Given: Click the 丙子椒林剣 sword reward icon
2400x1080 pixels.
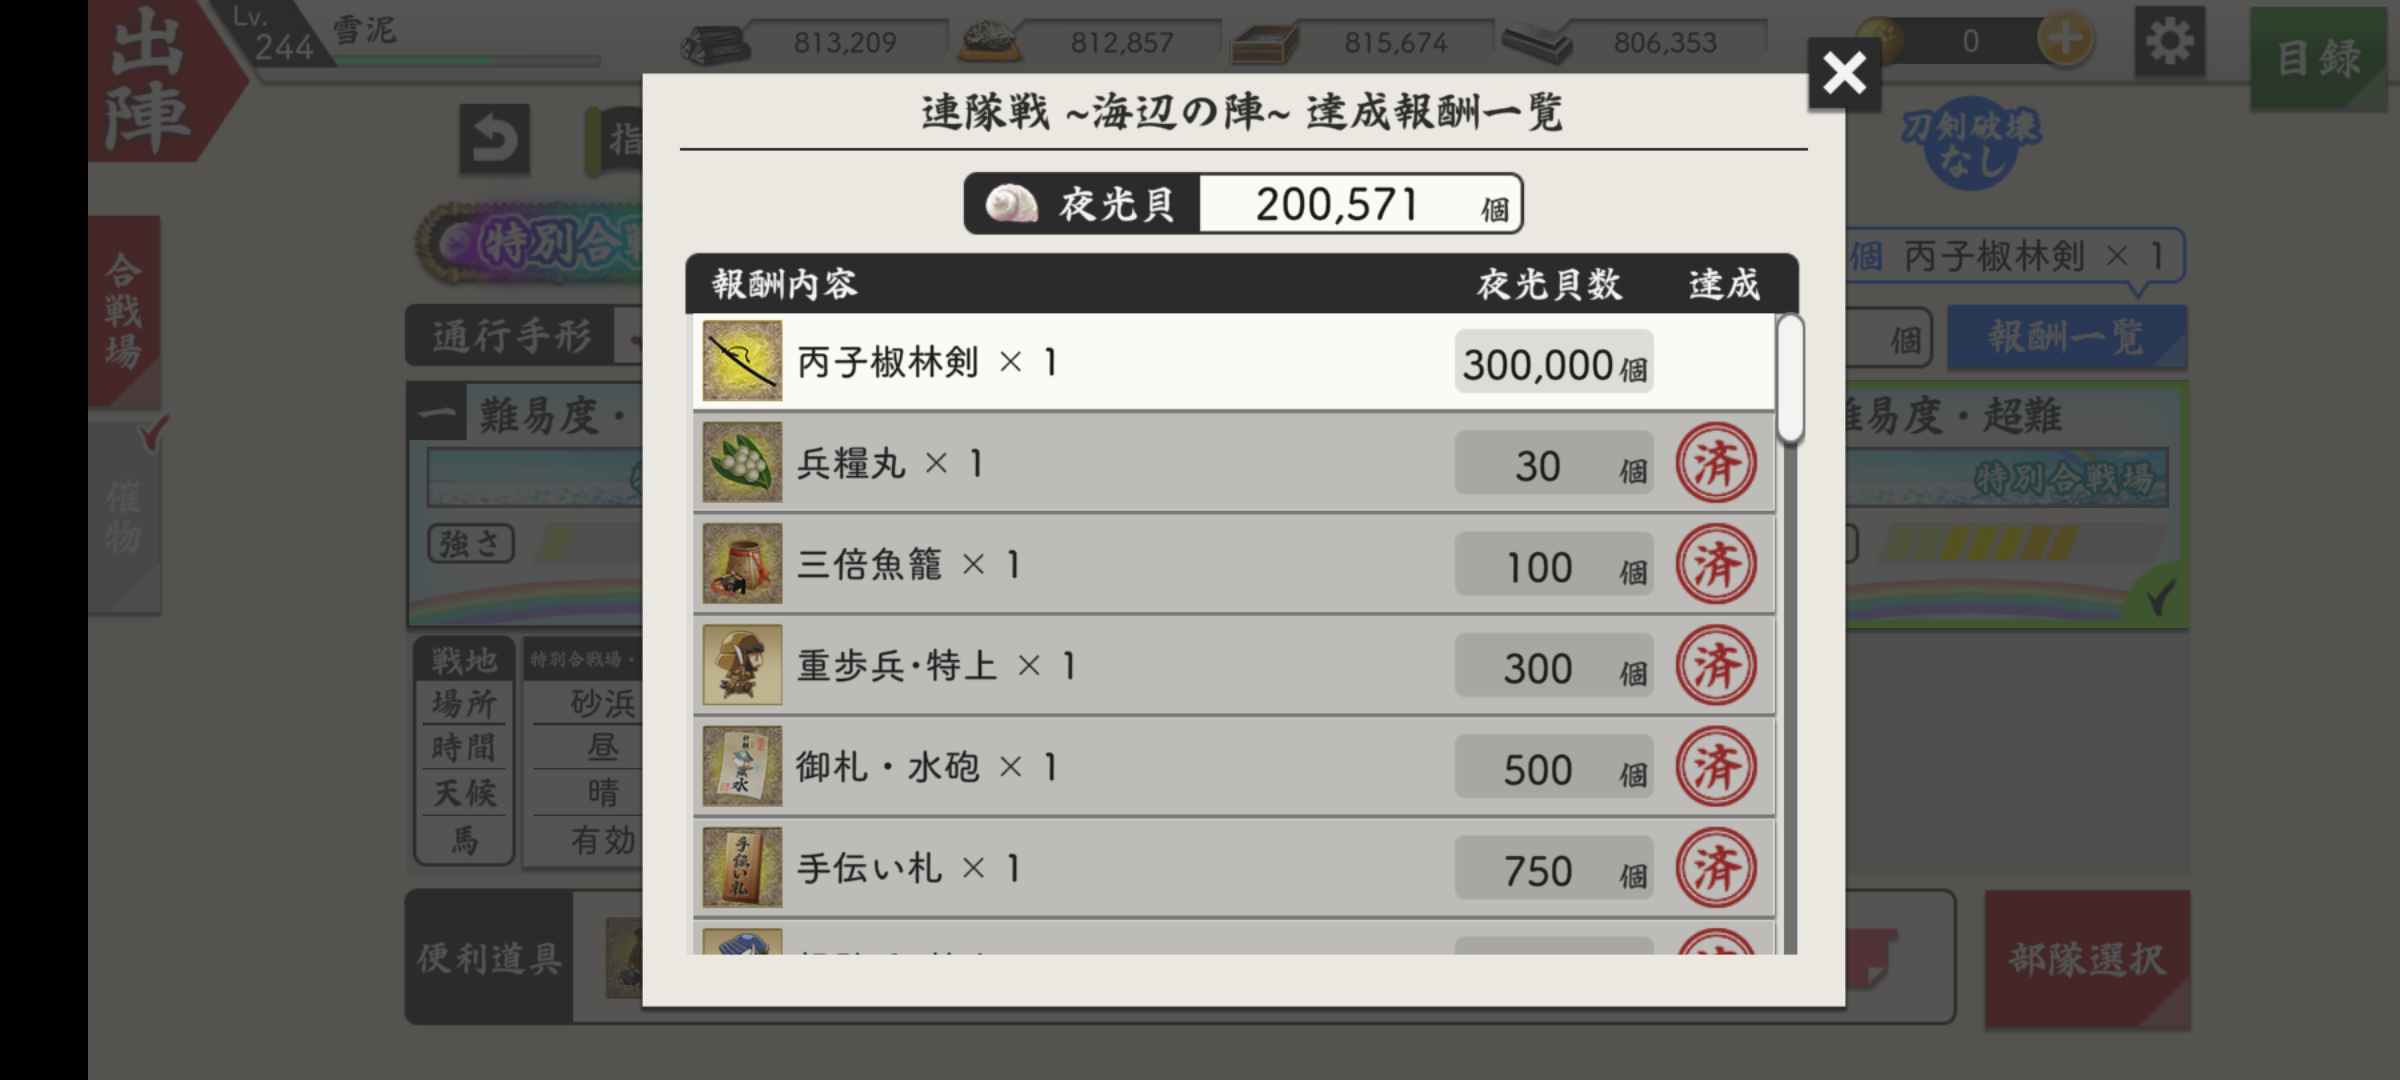Looking at the screenshot, I should (x=742, y=361).
